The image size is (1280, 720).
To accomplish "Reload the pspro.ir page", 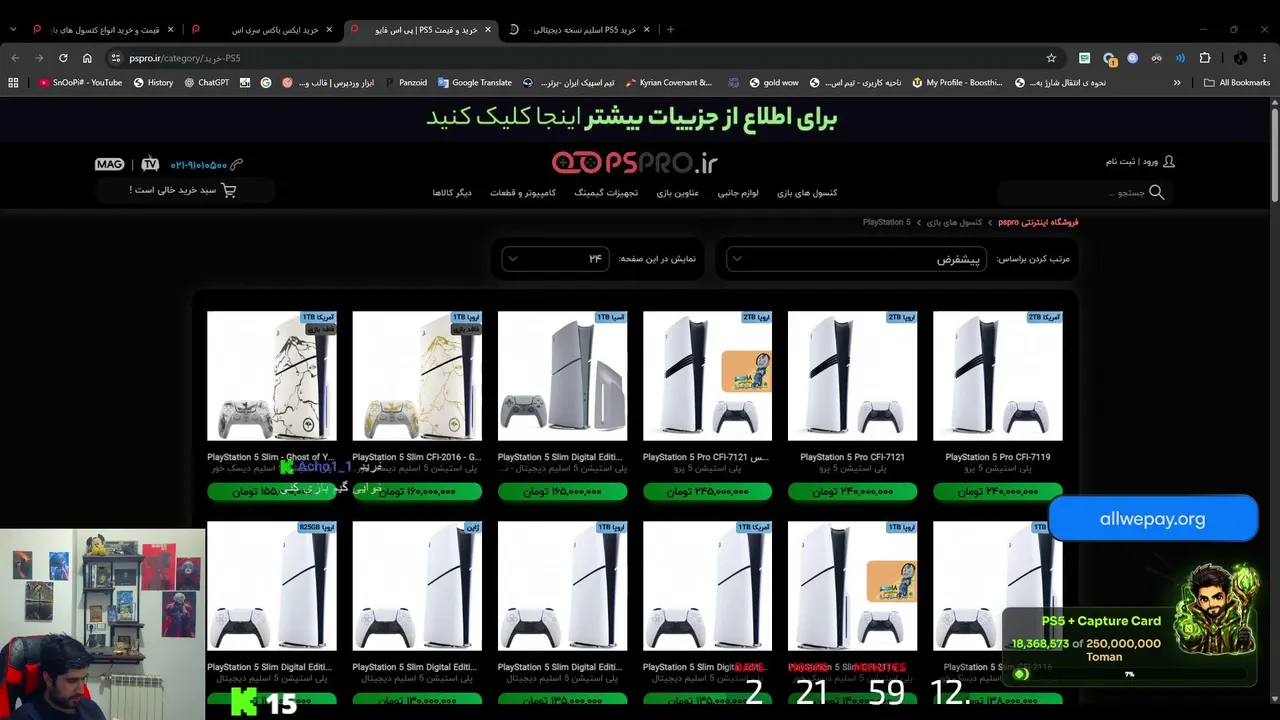I will [x=63, y=58].
